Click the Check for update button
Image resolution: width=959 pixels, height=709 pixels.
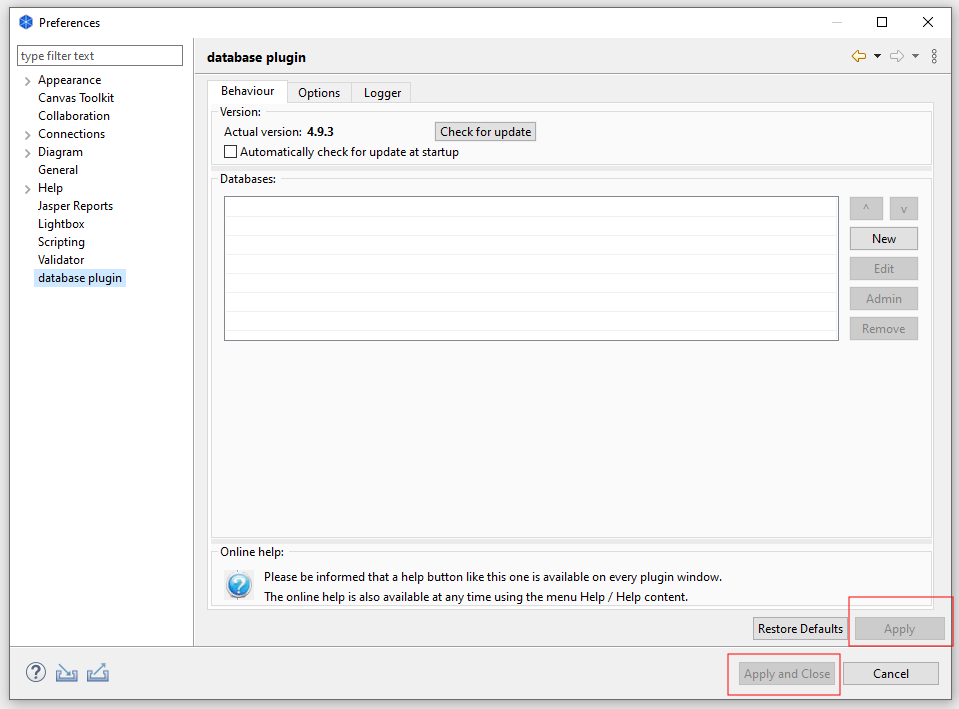(485, 131)
